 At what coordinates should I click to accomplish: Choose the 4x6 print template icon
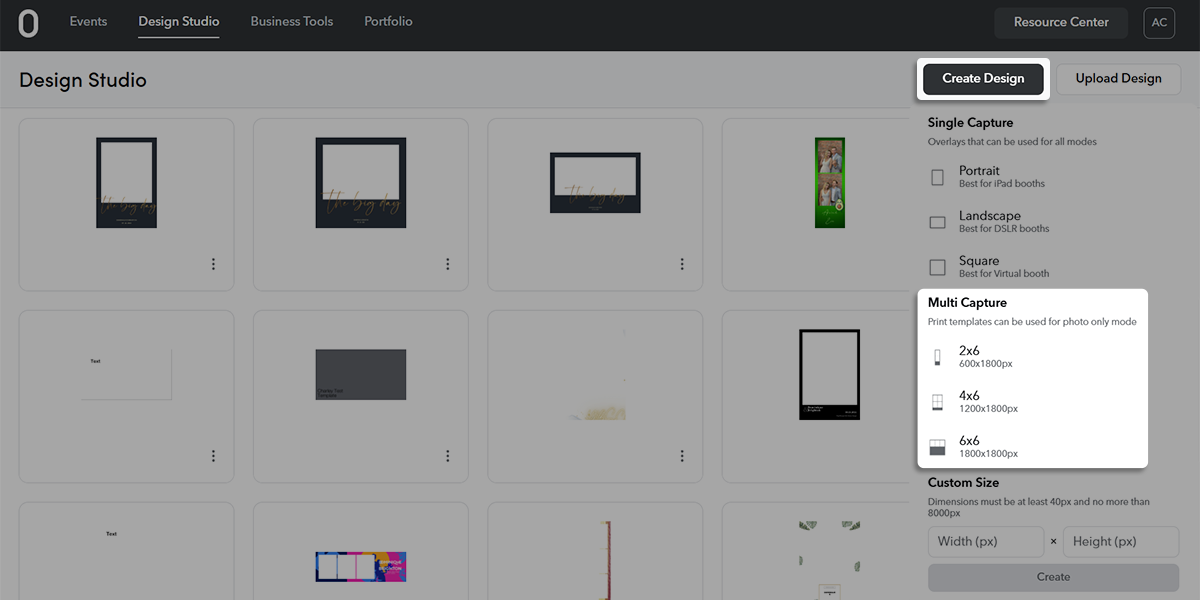(937, 402)
